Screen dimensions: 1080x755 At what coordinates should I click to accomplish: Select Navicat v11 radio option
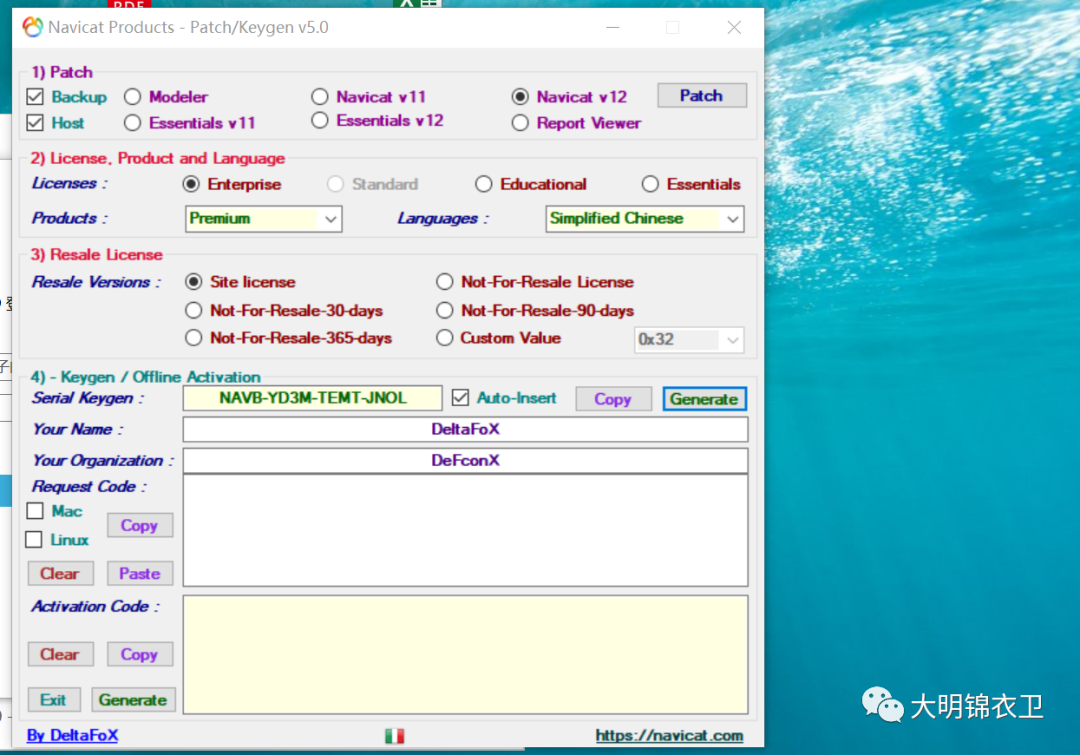(320, 96)
